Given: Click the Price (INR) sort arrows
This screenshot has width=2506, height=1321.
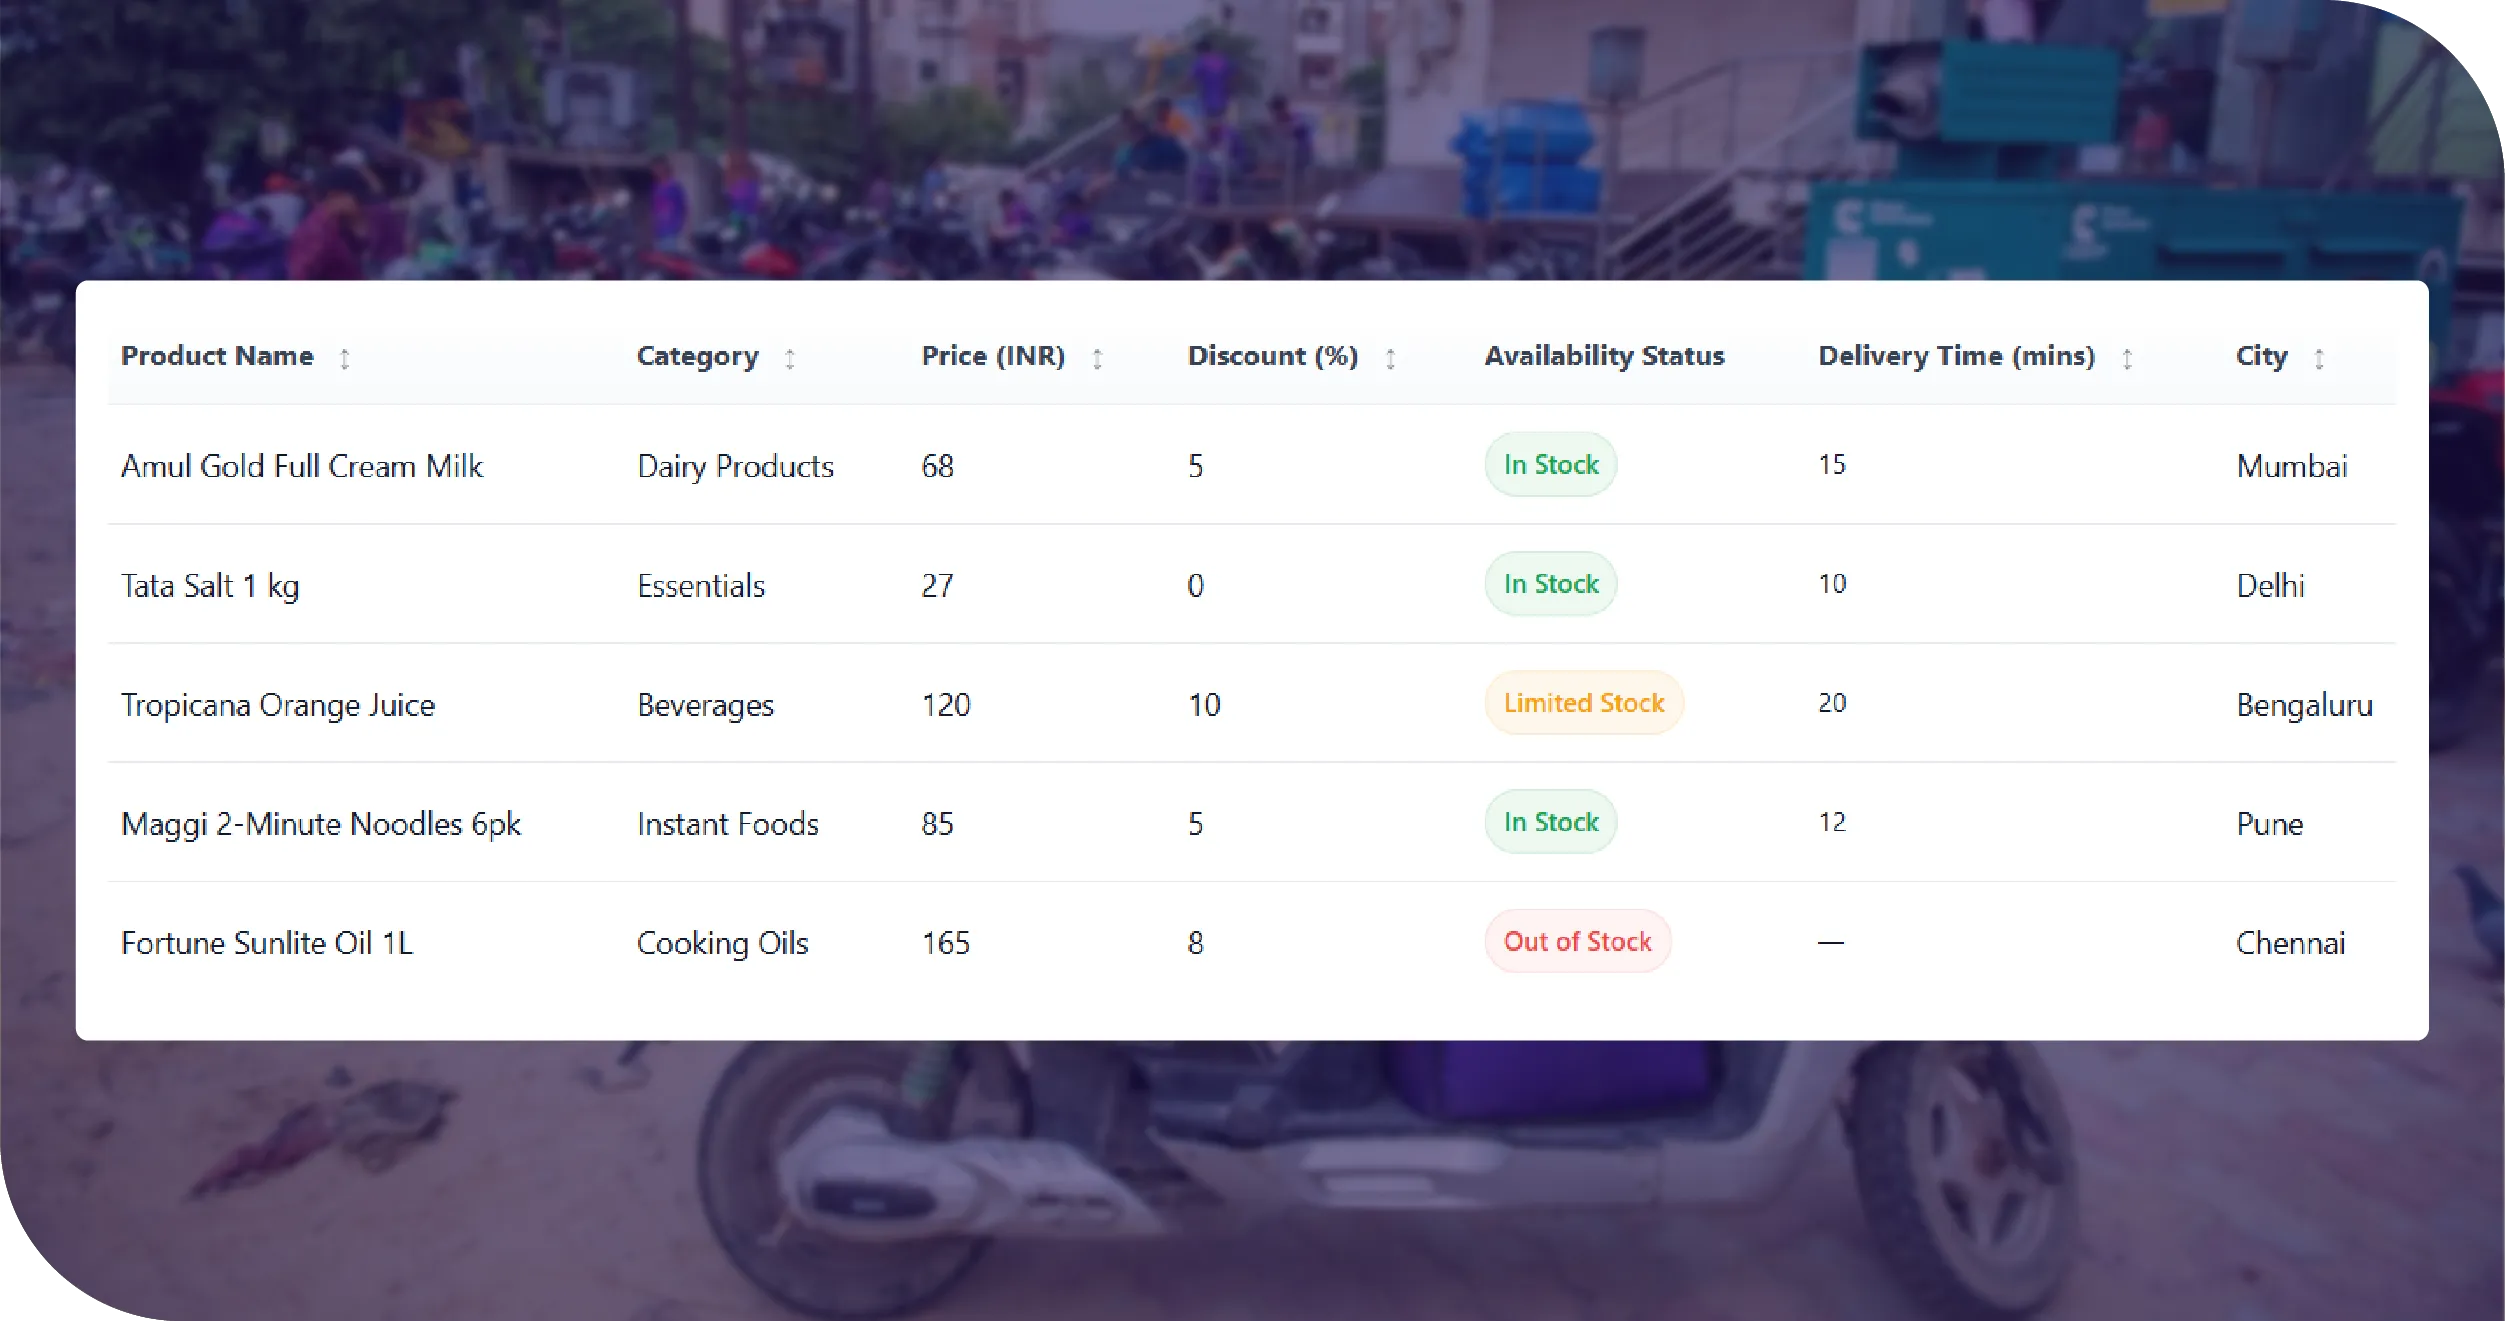Looking at the screenshot, I should (x=1097, y=358).
